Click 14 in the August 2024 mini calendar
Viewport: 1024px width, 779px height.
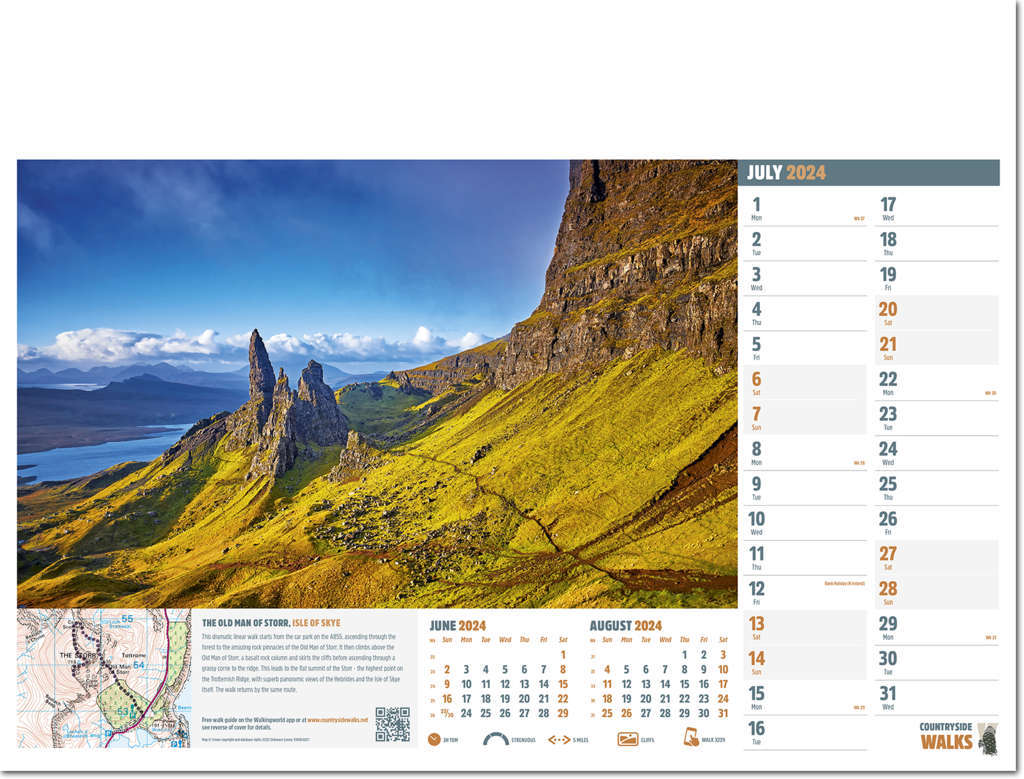tap(665, 684)
